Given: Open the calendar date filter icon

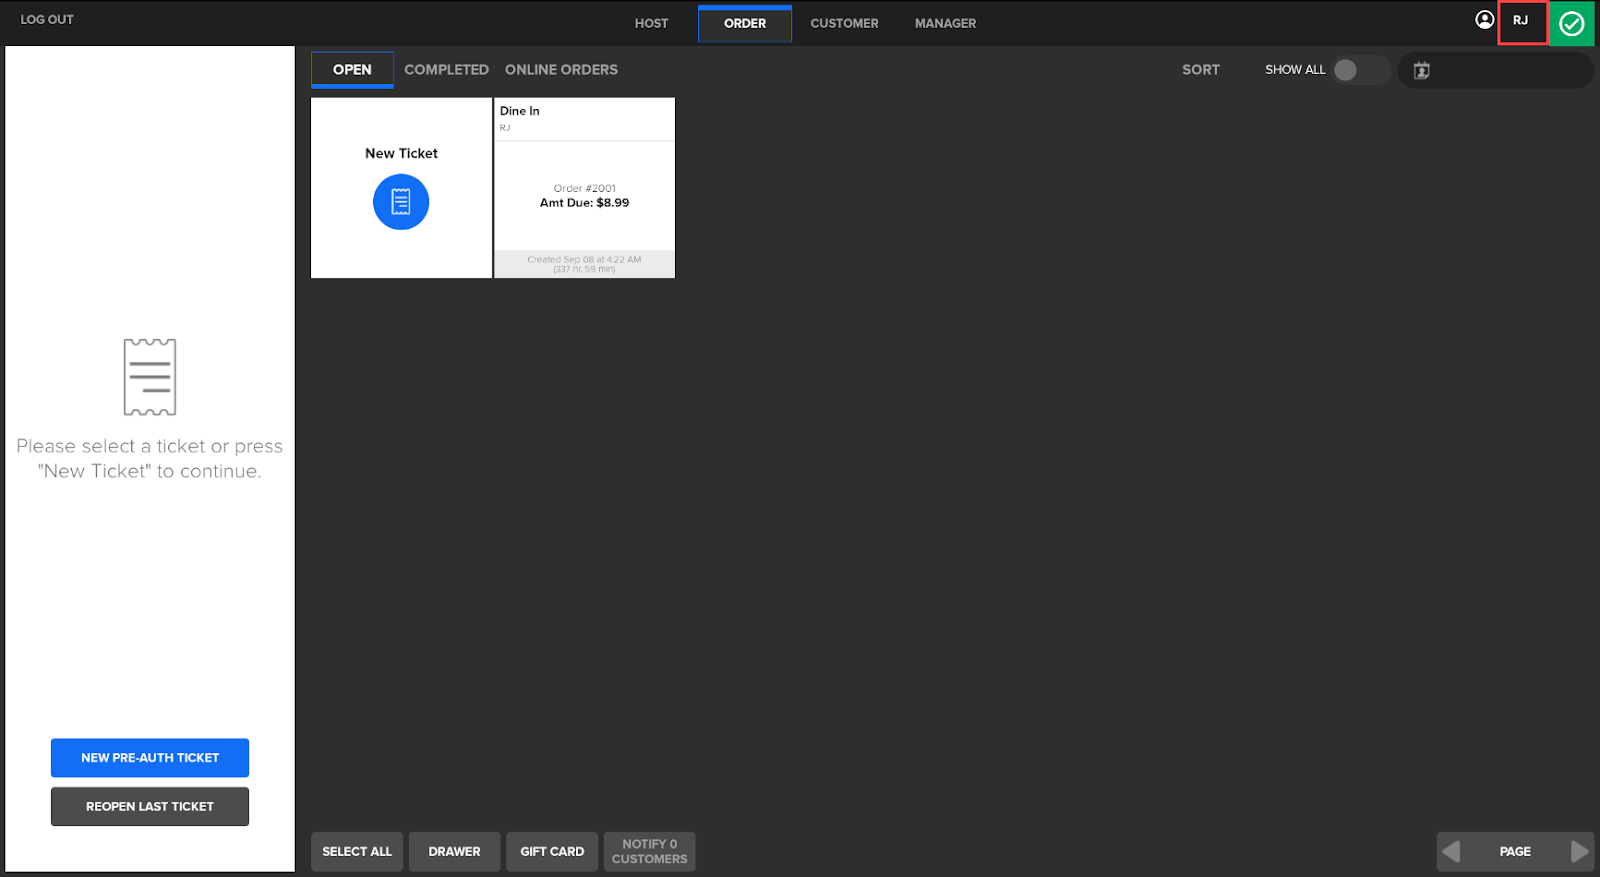Looking at the screenshot, I should (1421, 70).
